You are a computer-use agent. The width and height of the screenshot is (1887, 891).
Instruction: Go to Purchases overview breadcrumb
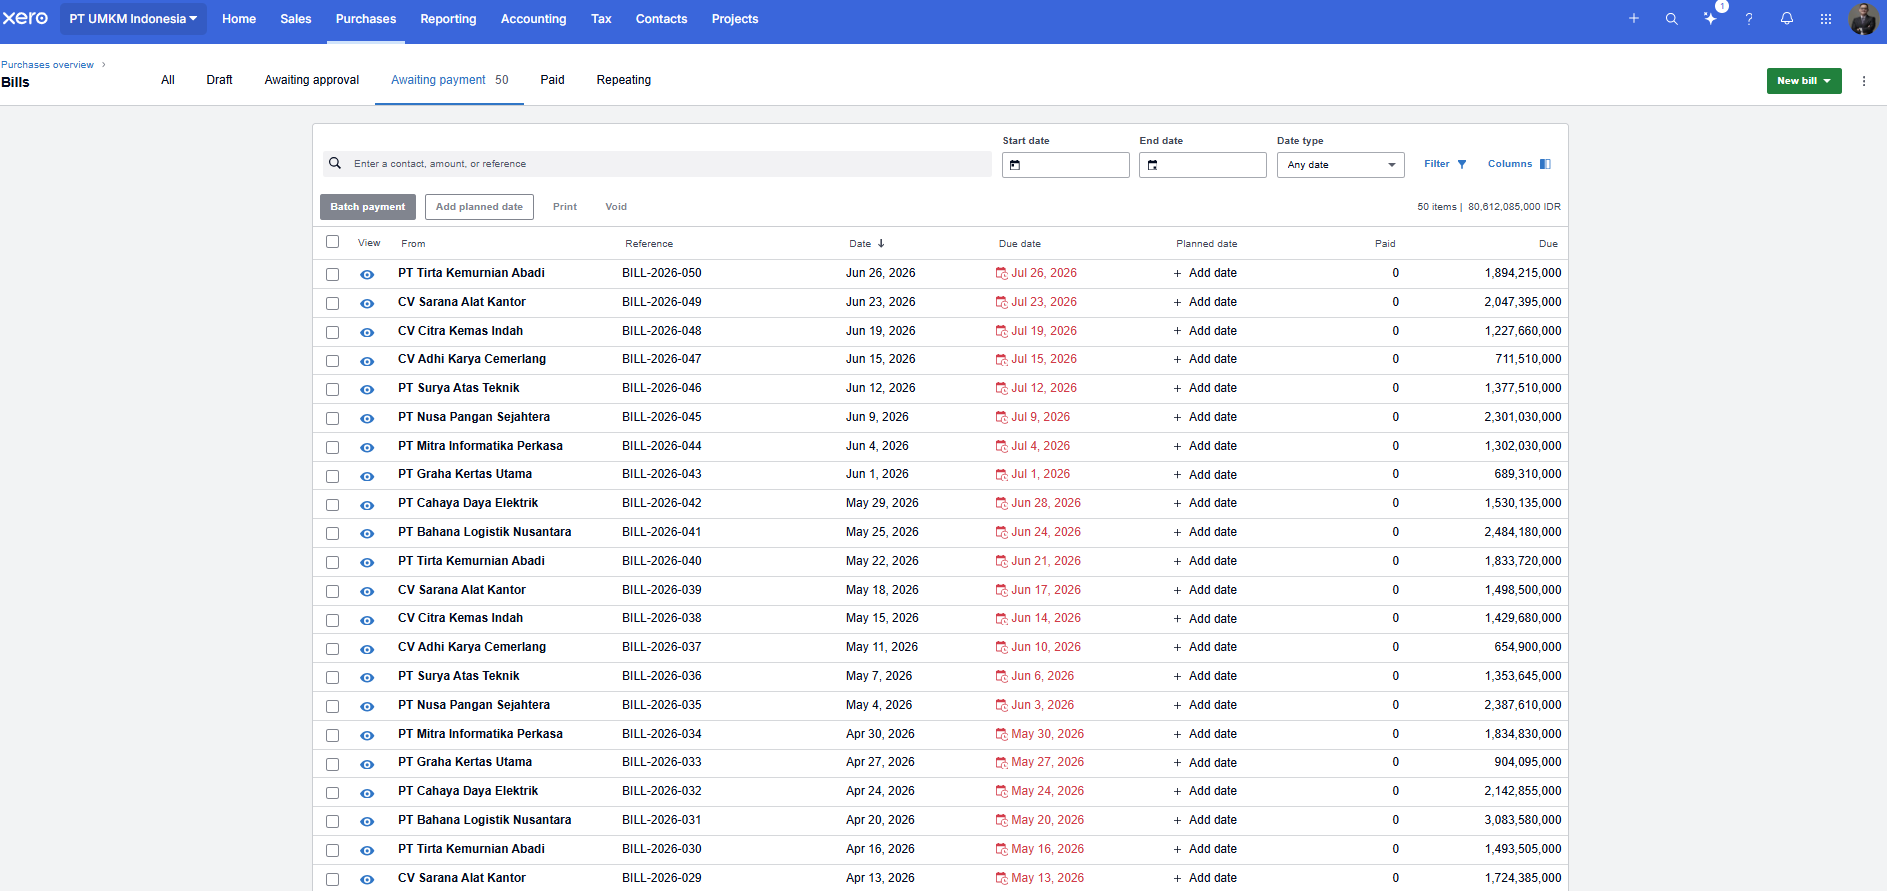[x=47, y=65]
